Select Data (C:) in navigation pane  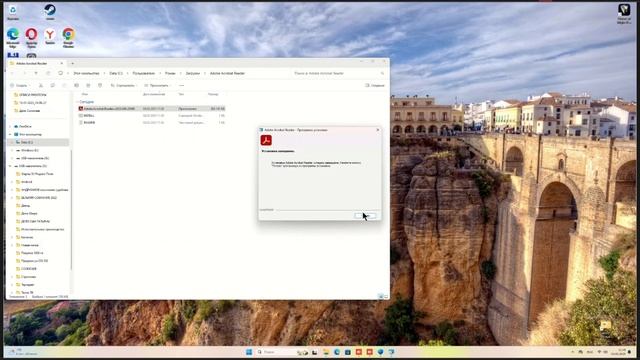pos(39,142)
